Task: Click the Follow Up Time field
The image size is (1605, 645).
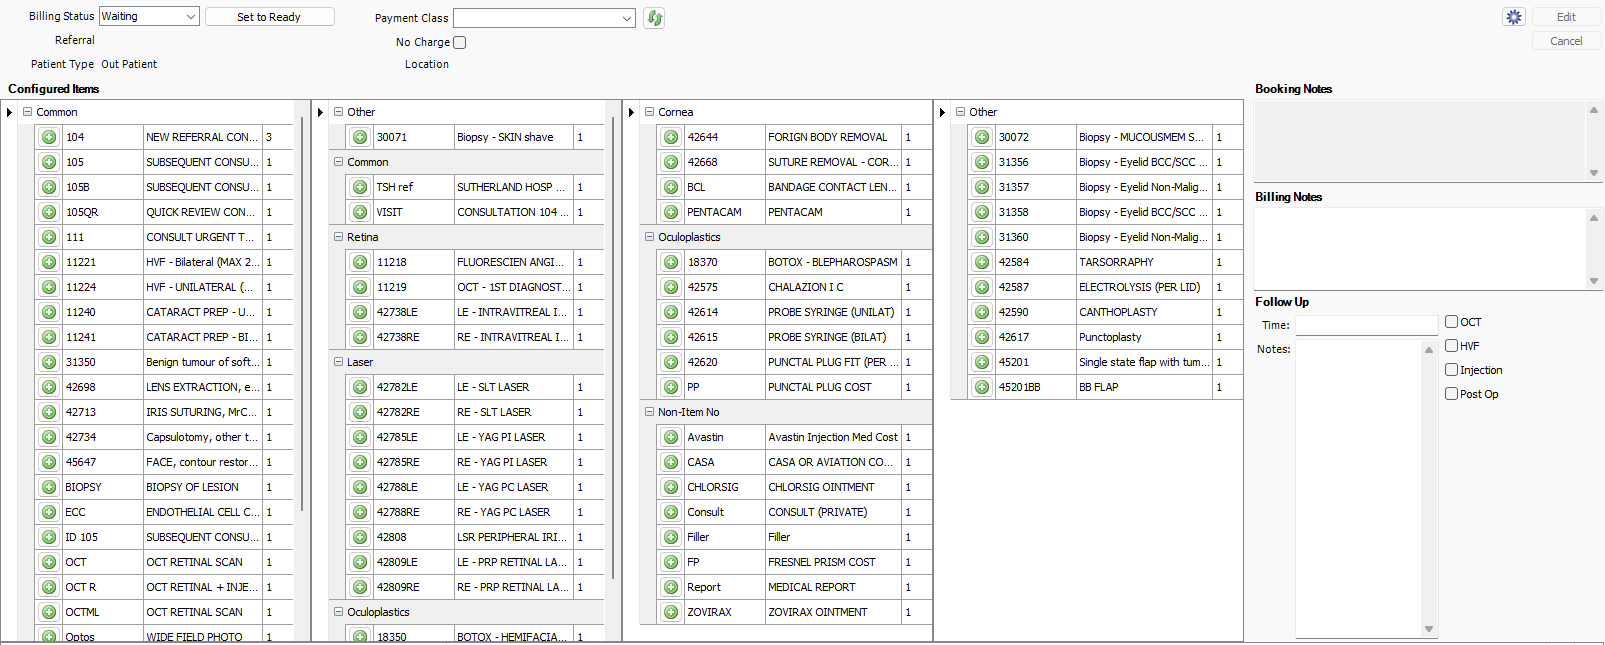Action: pyautogui.click(x=1366, y=325)
